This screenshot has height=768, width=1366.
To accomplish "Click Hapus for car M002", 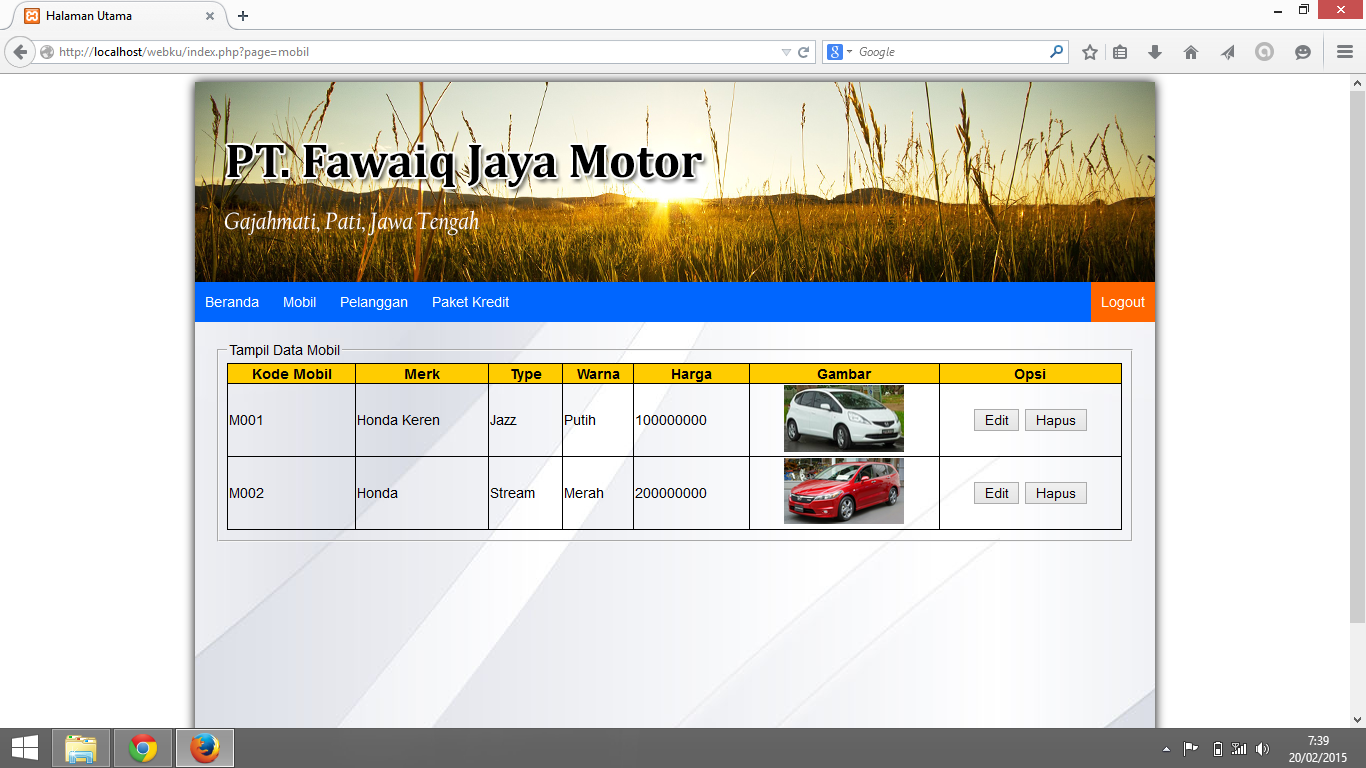I will [1056, 493].
